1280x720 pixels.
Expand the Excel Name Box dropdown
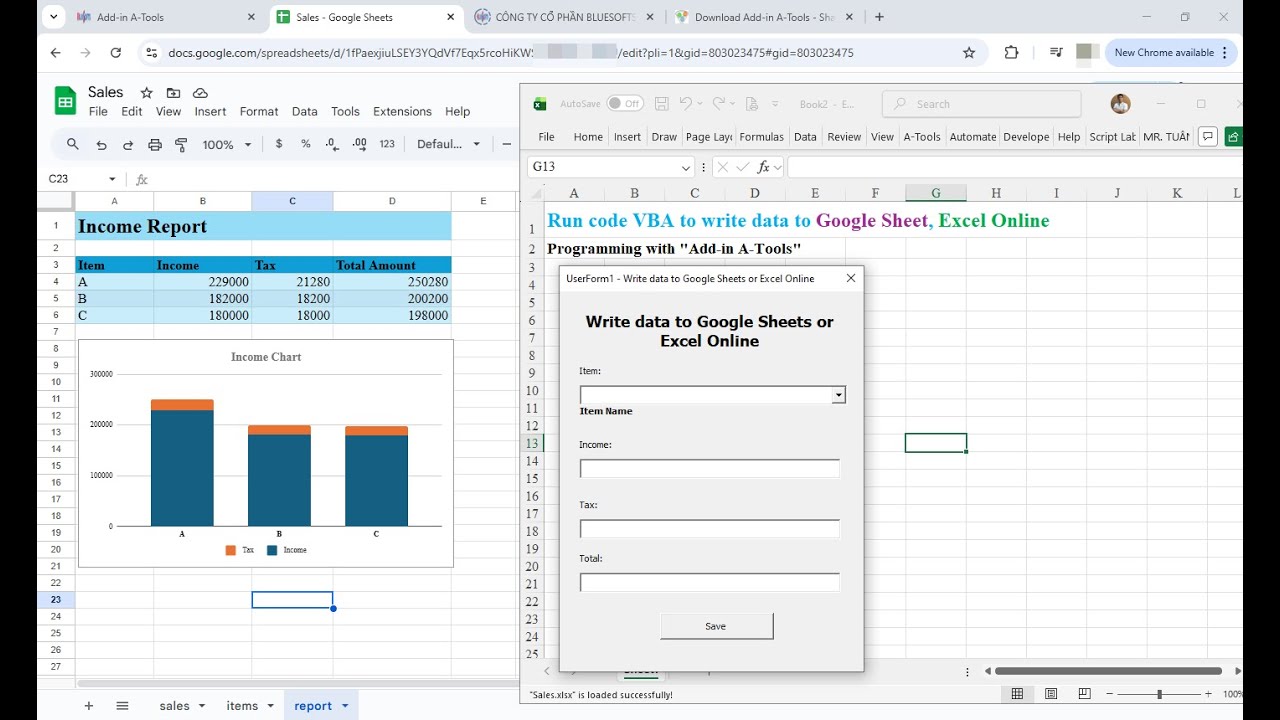point(686,167)
